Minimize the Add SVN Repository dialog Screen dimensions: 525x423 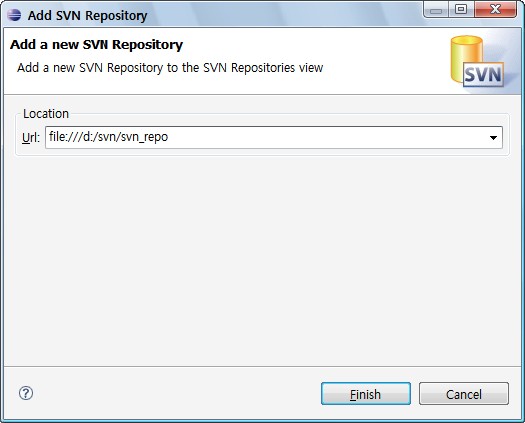click(436, 10)
